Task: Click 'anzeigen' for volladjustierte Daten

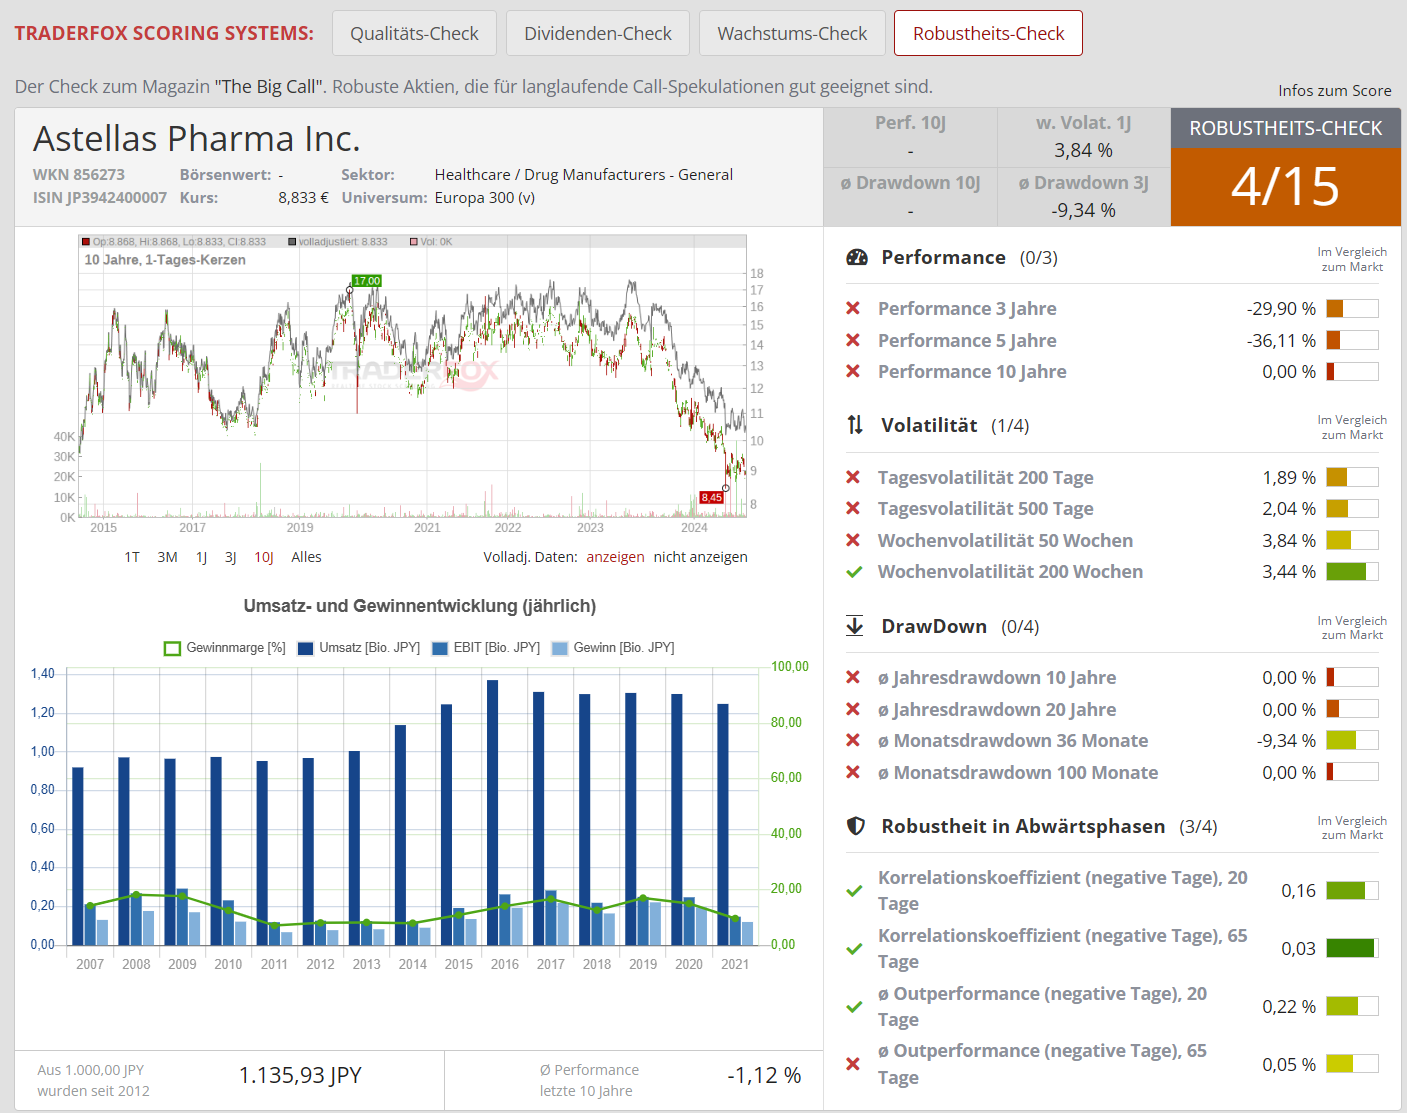Action: [615, 557]
